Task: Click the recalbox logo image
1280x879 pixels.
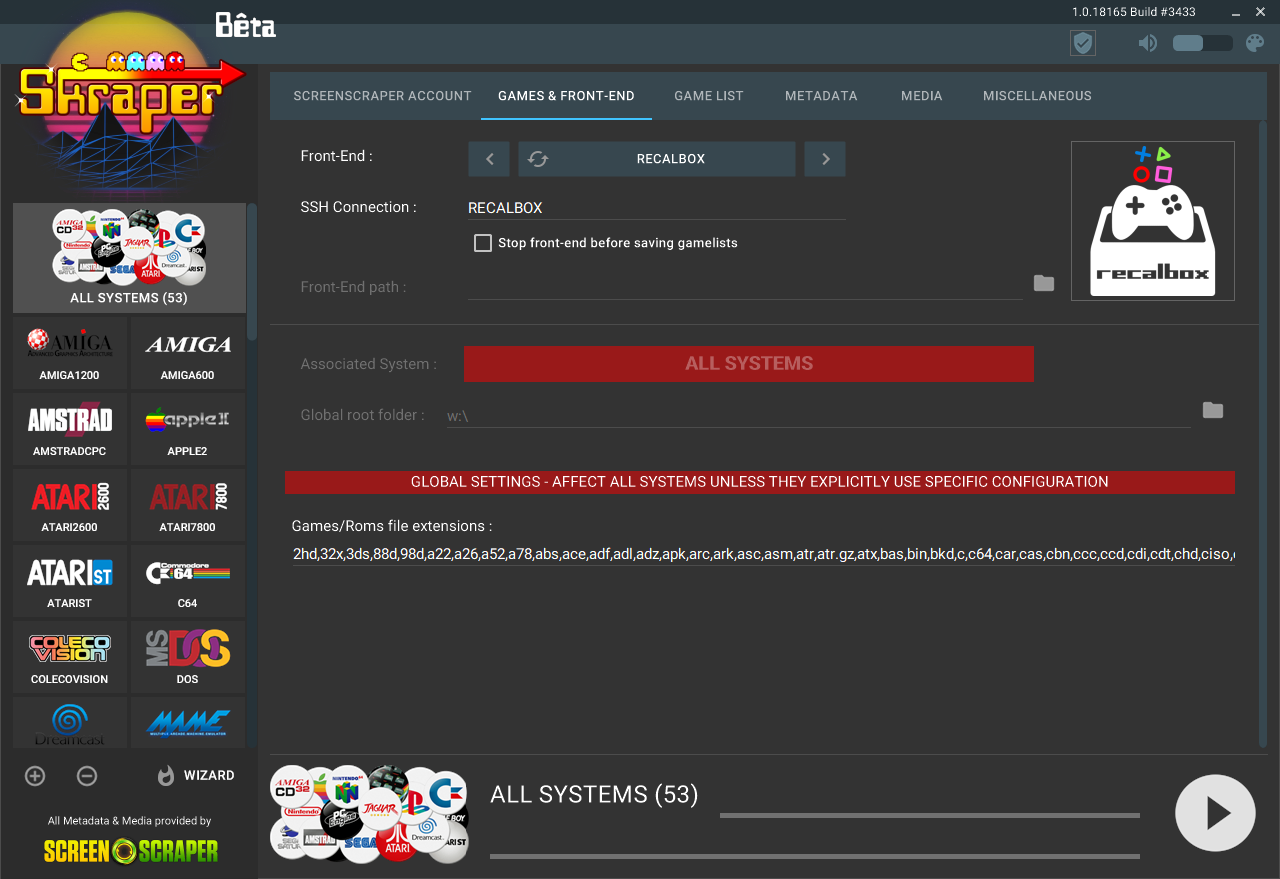Action: [1153, 221]
